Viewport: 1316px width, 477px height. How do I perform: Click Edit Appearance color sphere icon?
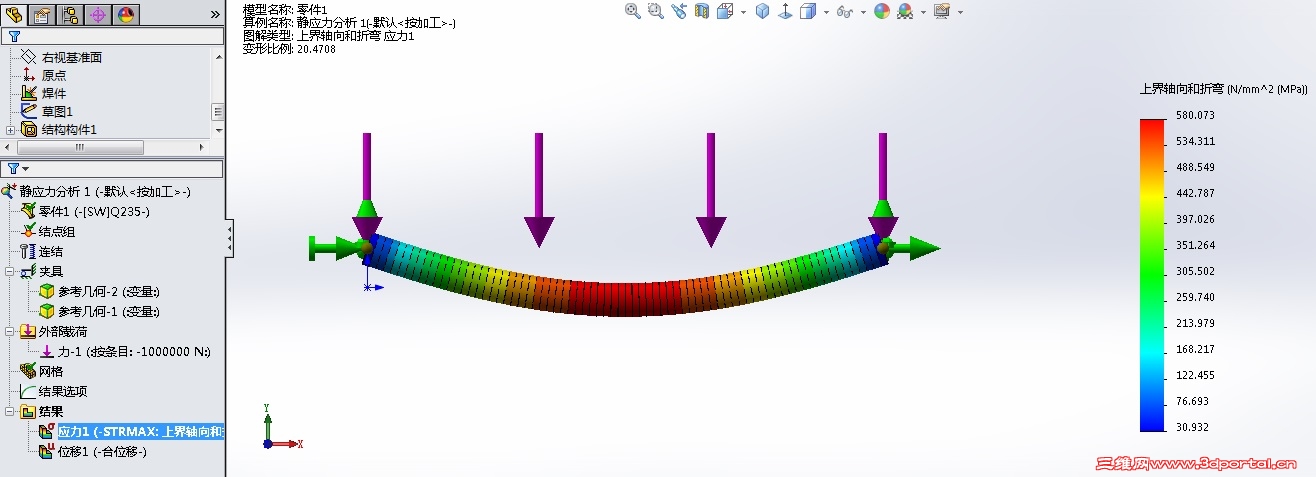(x=882, y=11)
